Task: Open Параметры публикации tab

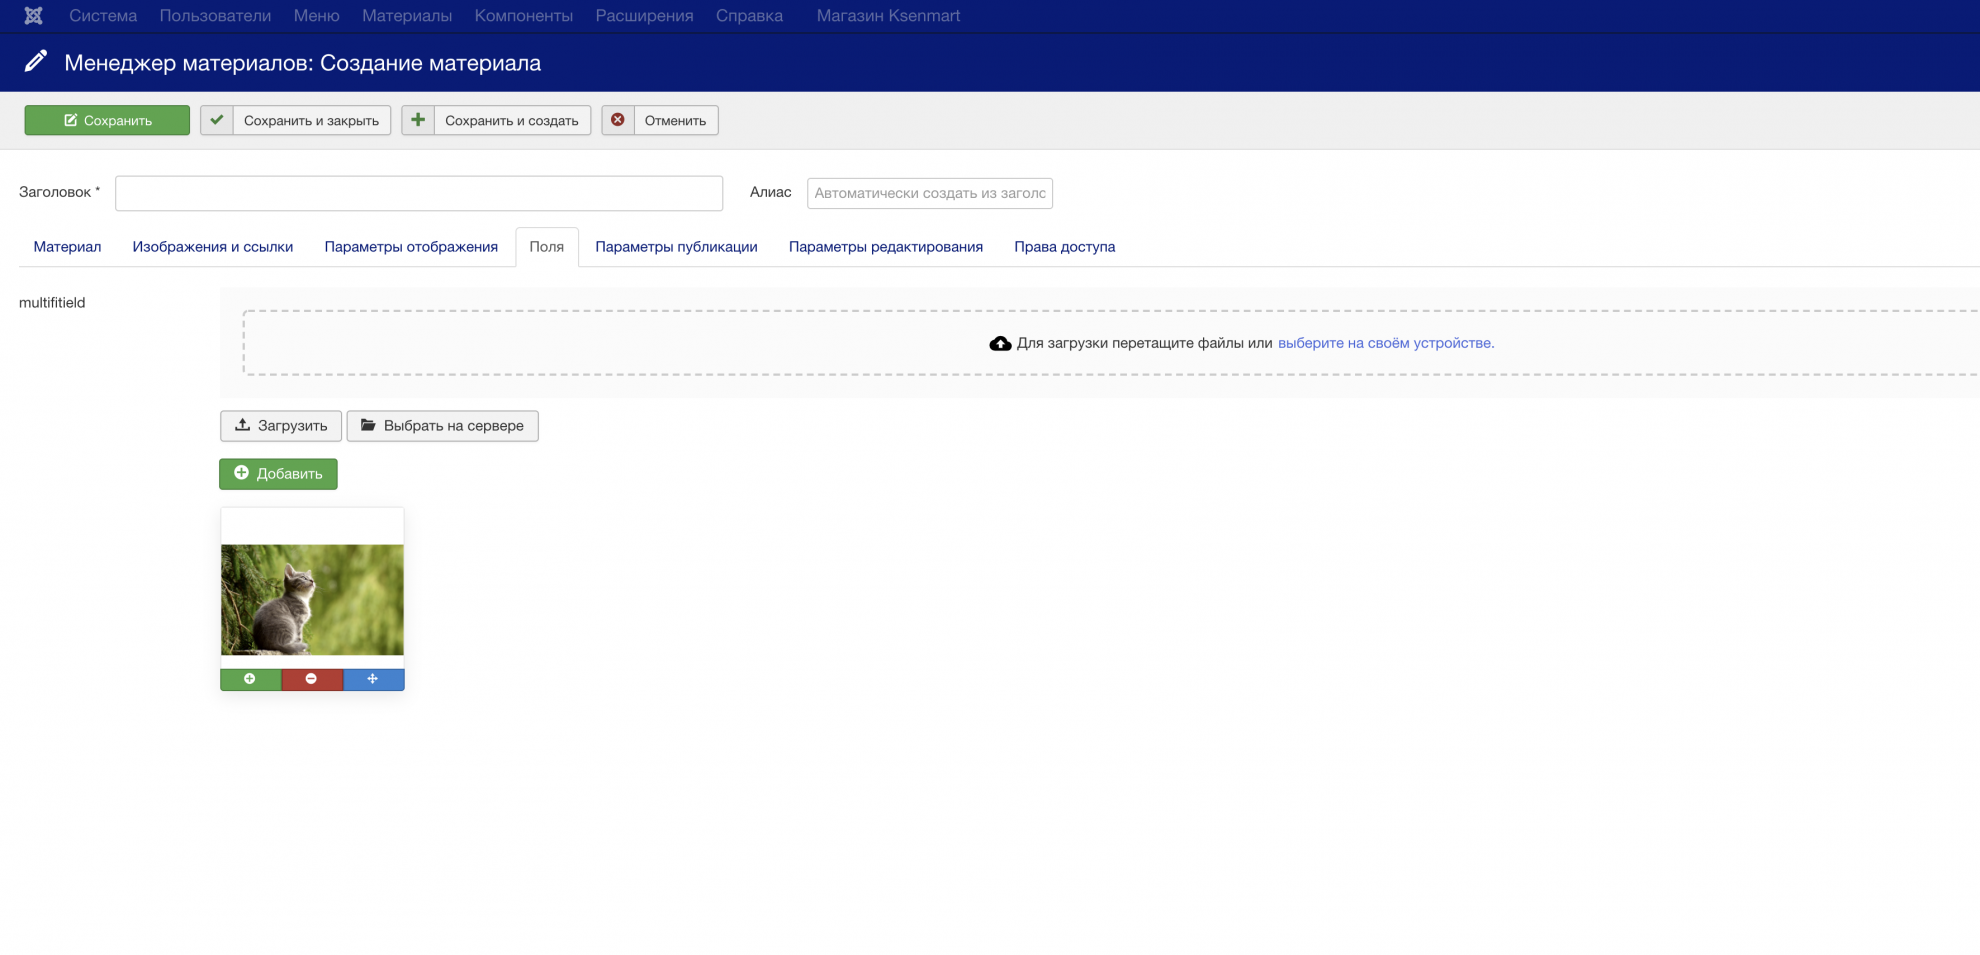Action: (x=676, y=247)
